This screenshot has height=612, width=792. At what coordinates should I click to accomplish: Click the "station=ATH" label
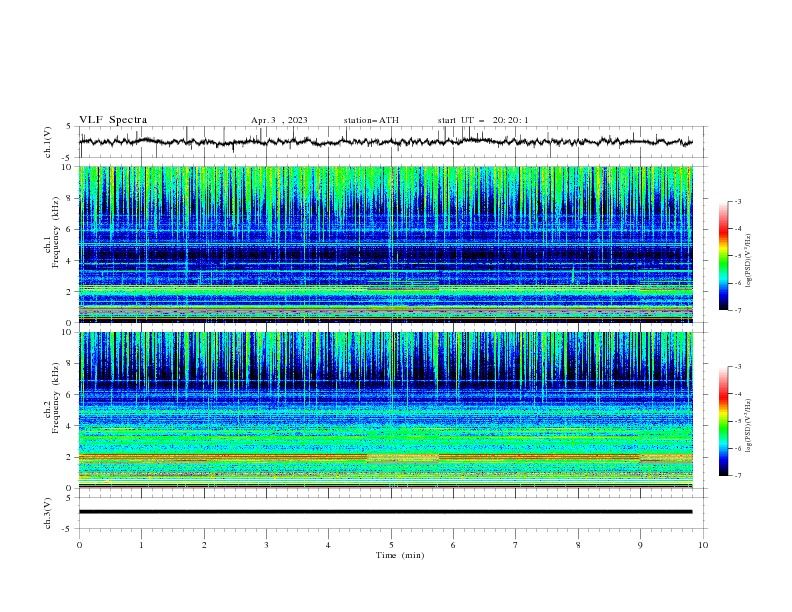371,120
